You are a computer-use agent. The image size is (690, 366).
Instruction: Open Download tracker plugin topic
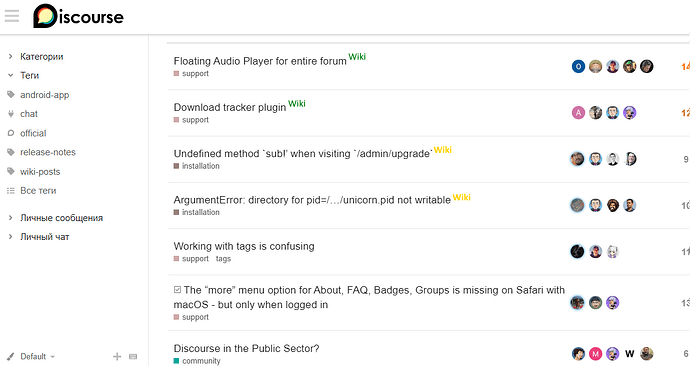tap(230, 107)
